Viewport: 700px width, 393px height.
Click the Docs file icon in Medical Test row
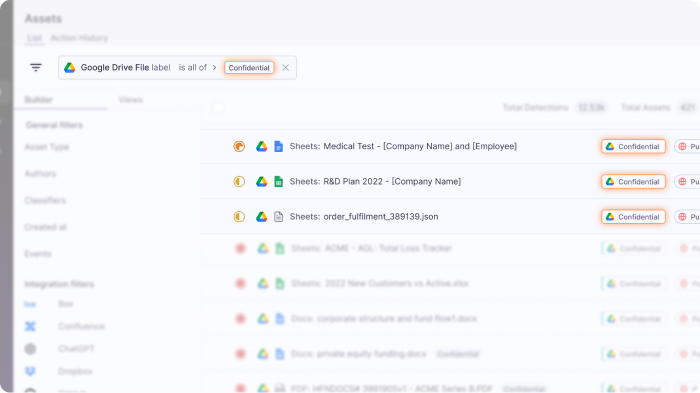click(x=279, y=146)
